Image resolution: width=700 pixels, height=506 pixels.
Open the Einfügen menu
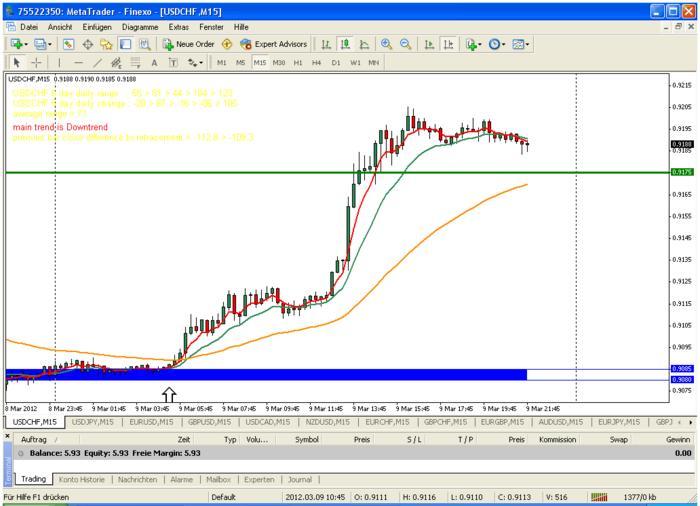pyautogui.click(x=97, y=27)
